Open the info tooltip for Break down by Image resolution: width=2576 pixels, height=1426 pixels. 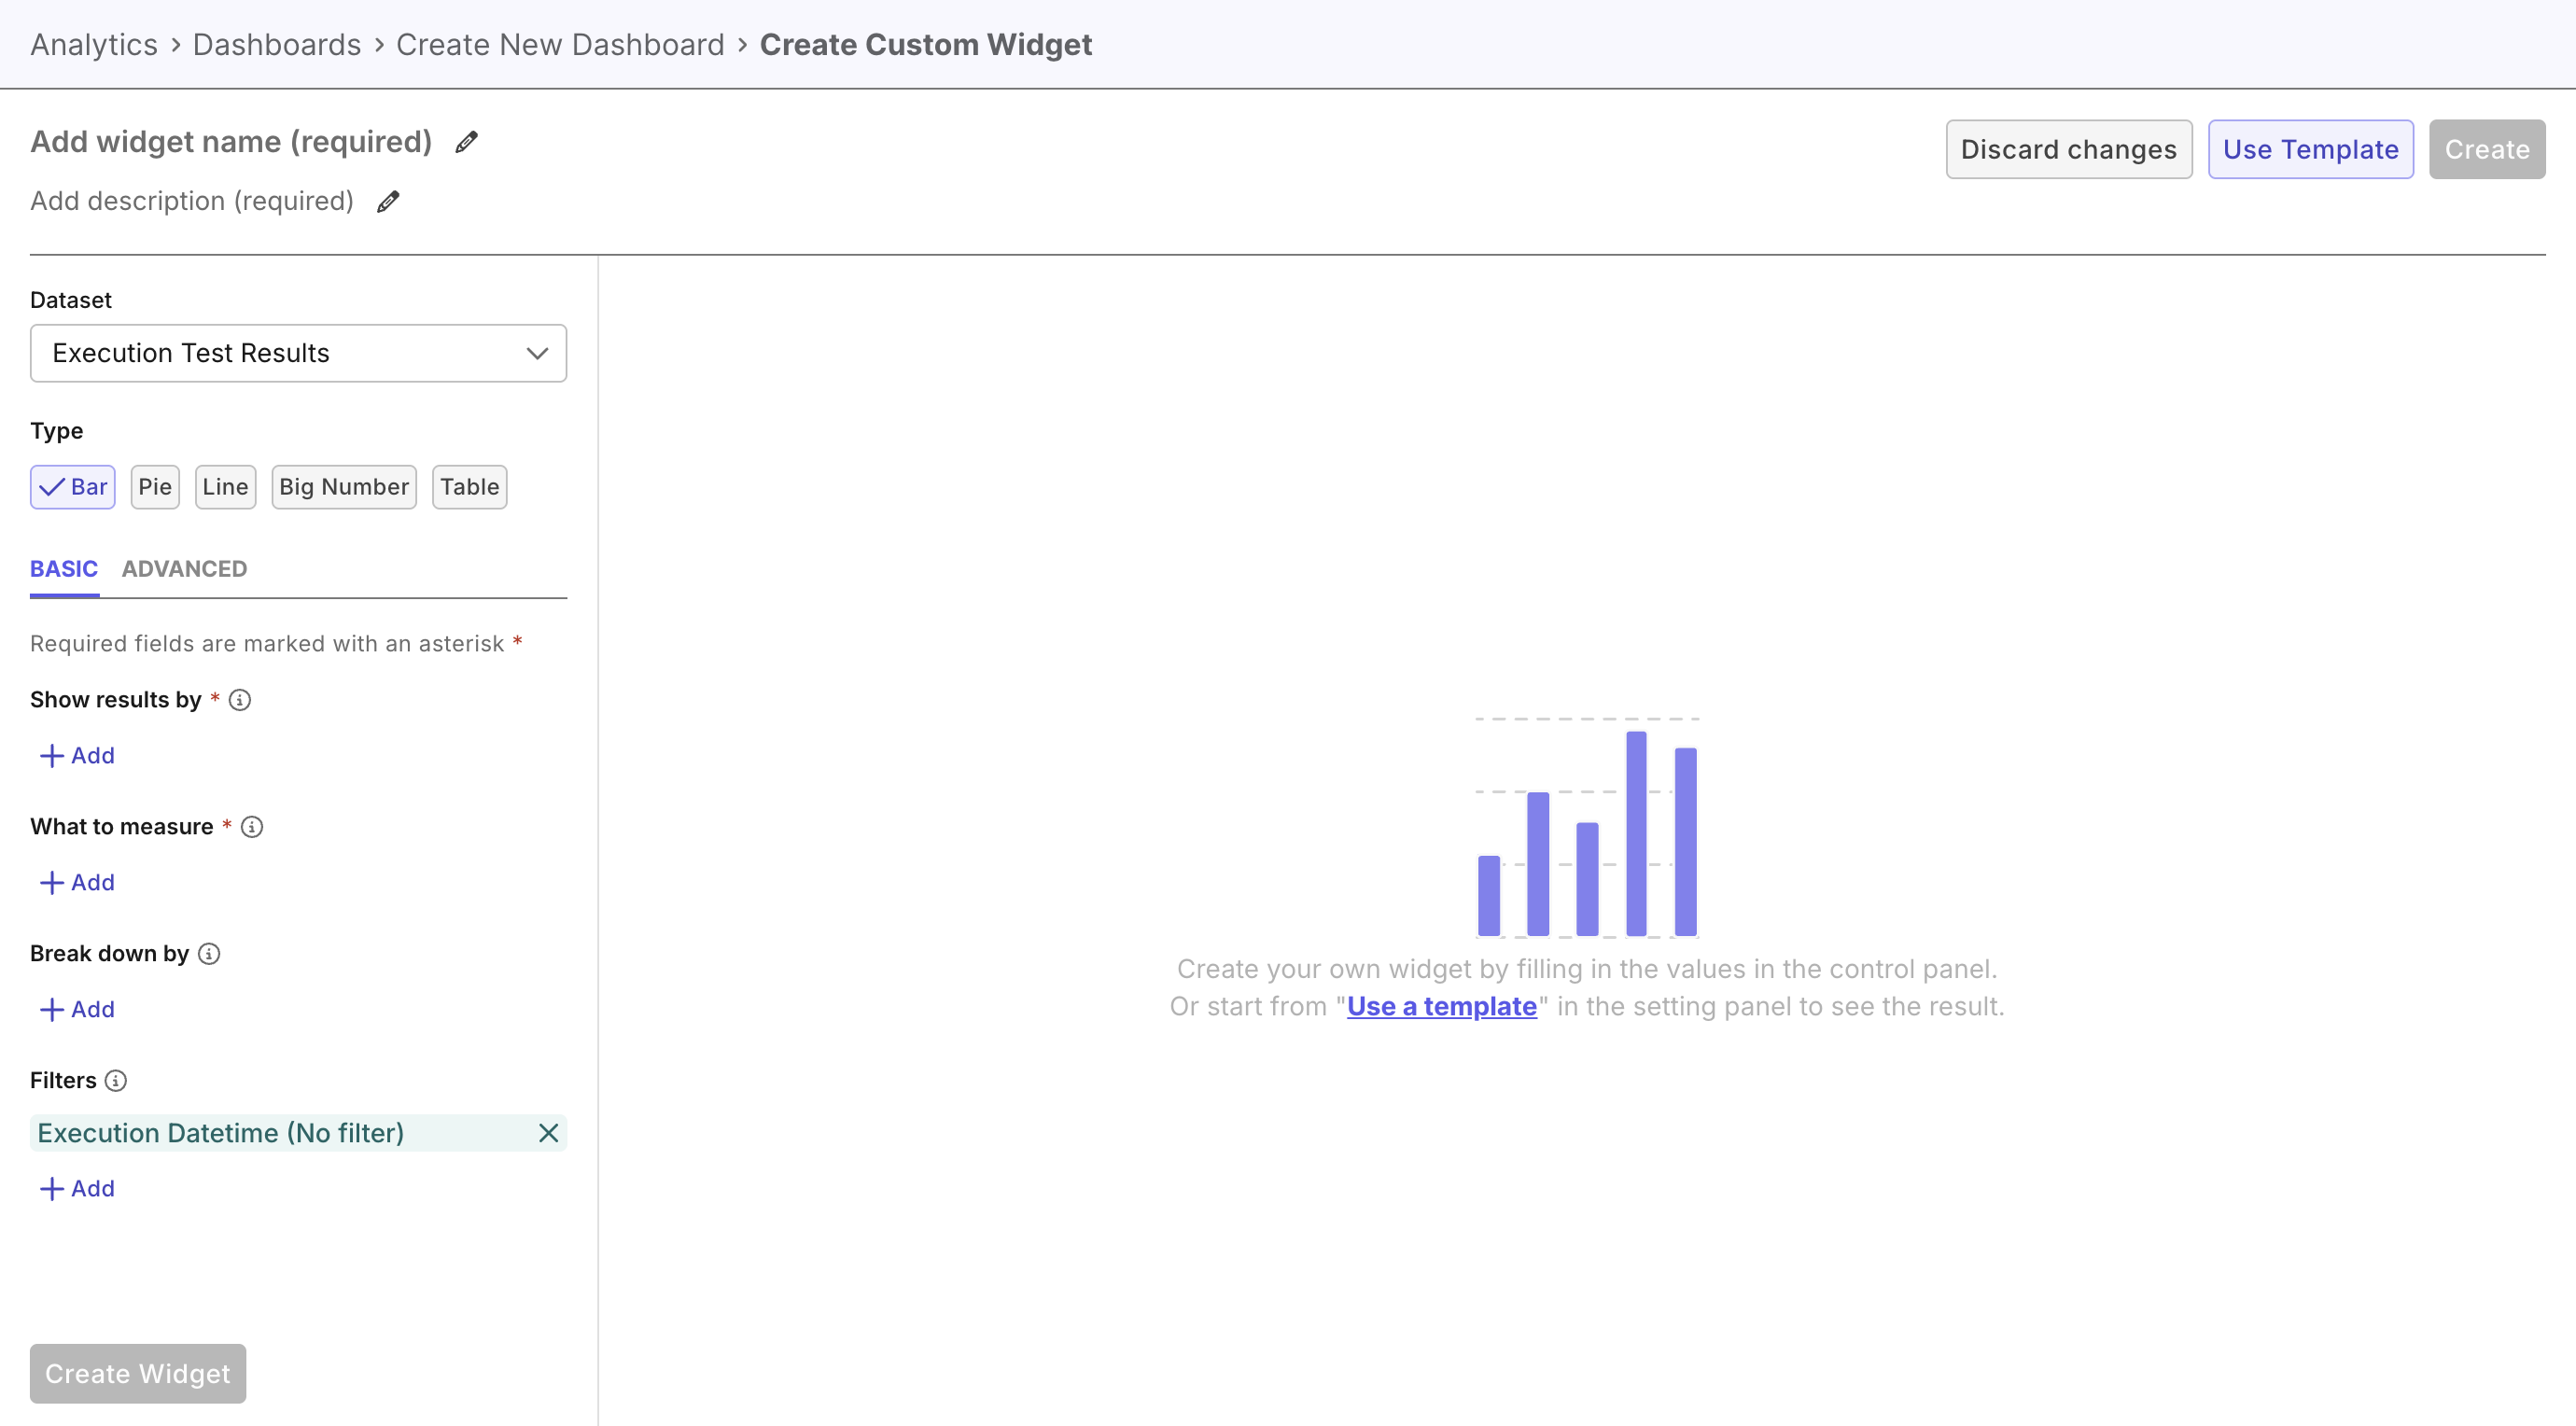[210, 954]
